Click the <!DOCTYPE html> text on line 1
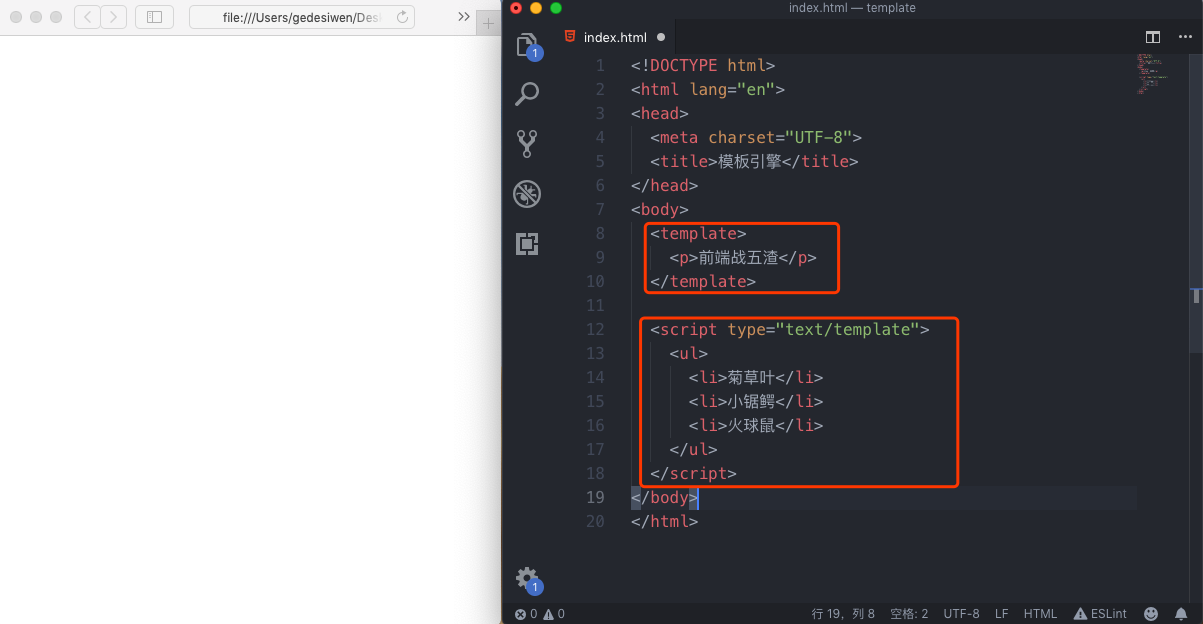This screenshot has height=624, width=1203. point(703,65)
